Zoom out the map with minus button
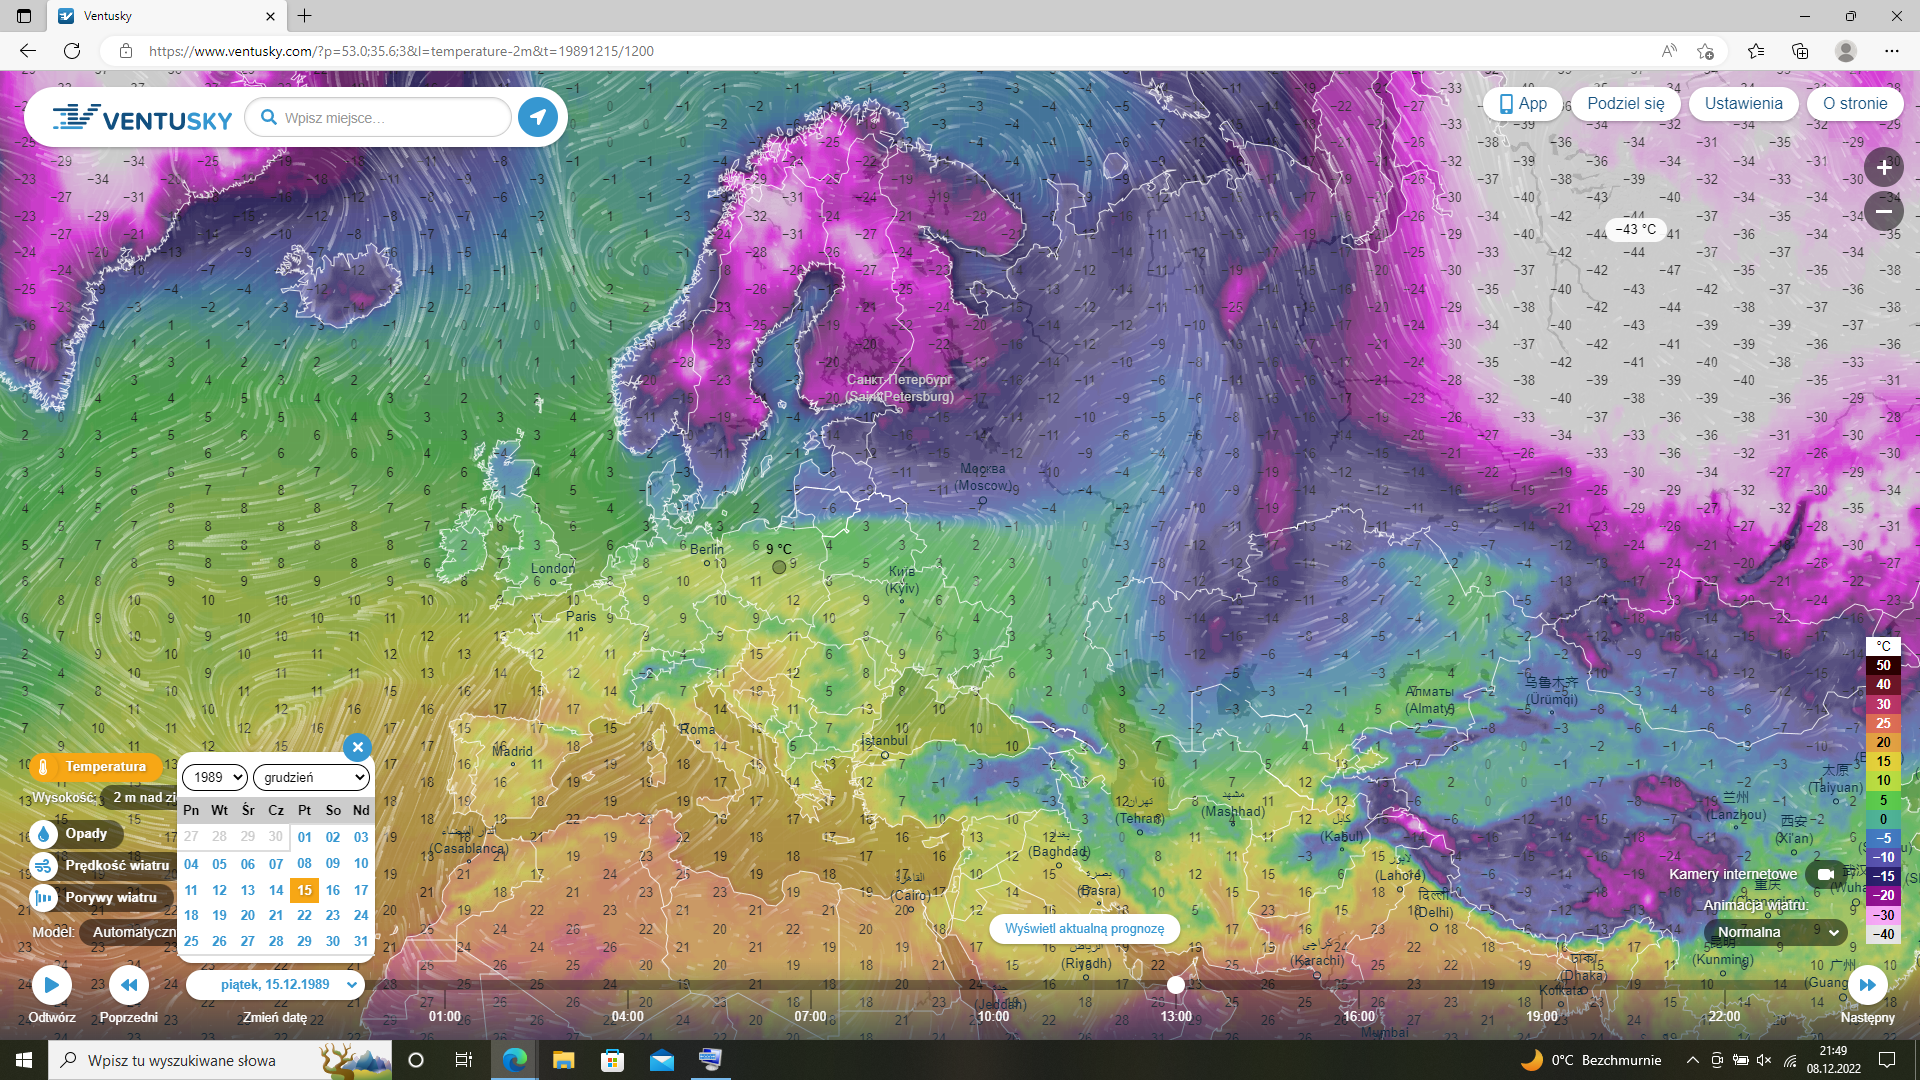Viewport: 1920px width, 1080px height. [x=1883, y=212]
